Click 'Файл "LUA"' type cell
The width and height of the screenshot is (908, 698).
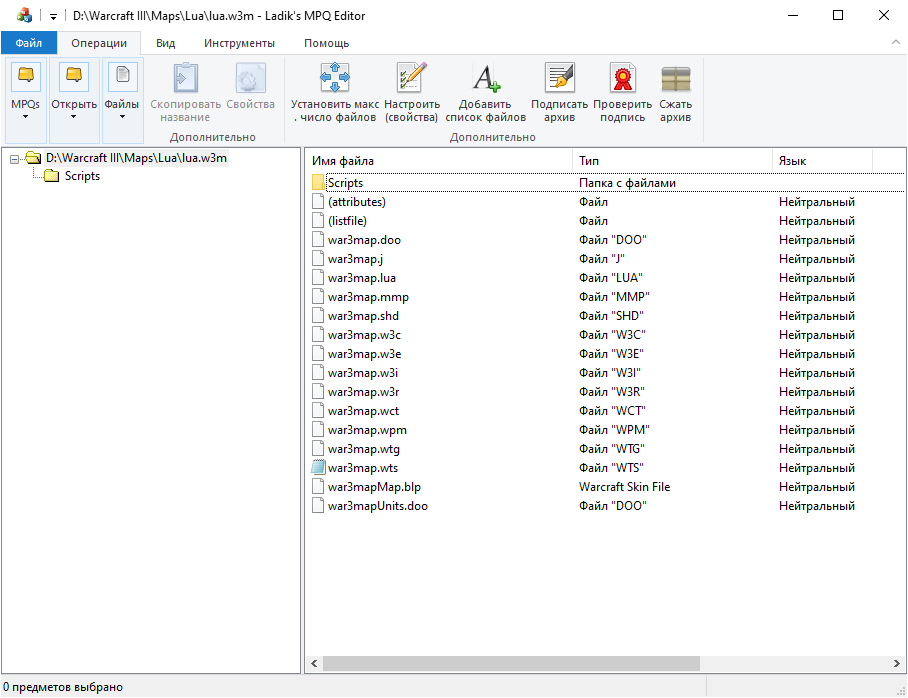610,277
